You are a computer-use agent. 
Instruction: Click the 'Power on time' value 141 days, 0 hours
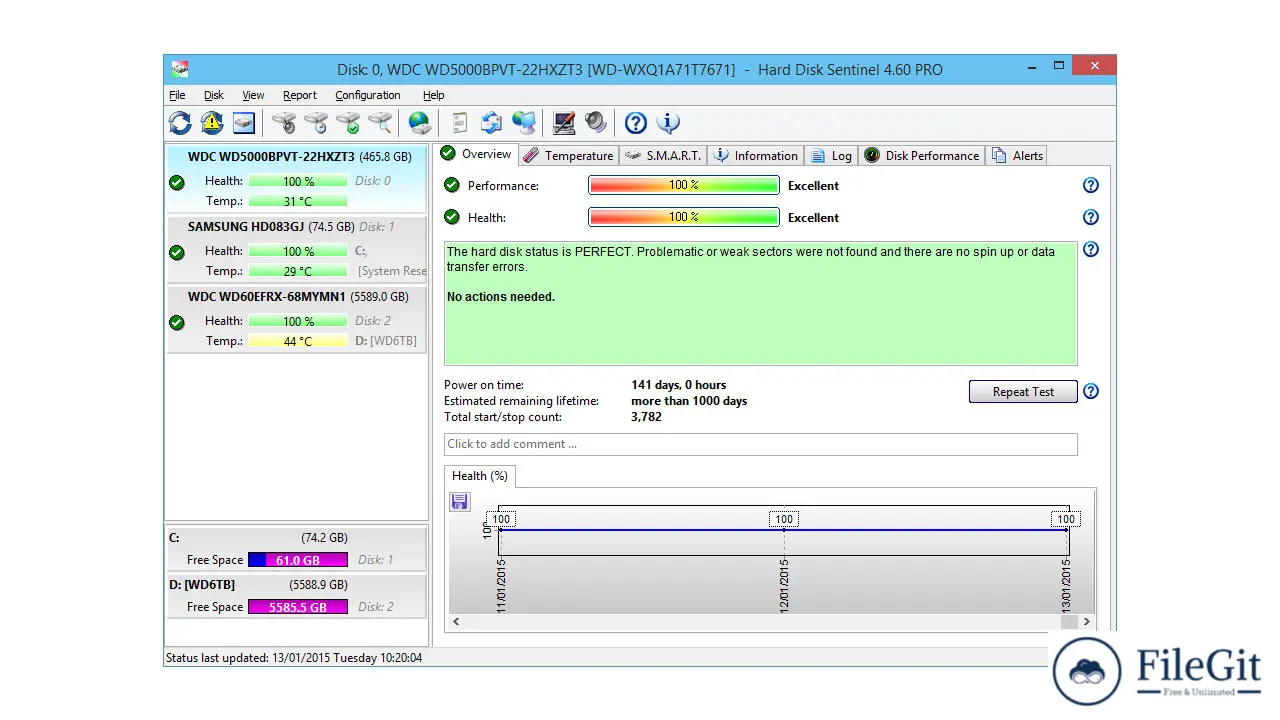click(679, 385)
